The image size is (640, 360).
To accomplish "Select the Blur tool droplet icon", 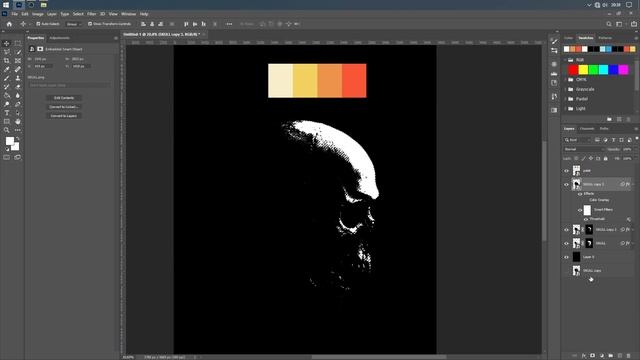I will [18, 96].
